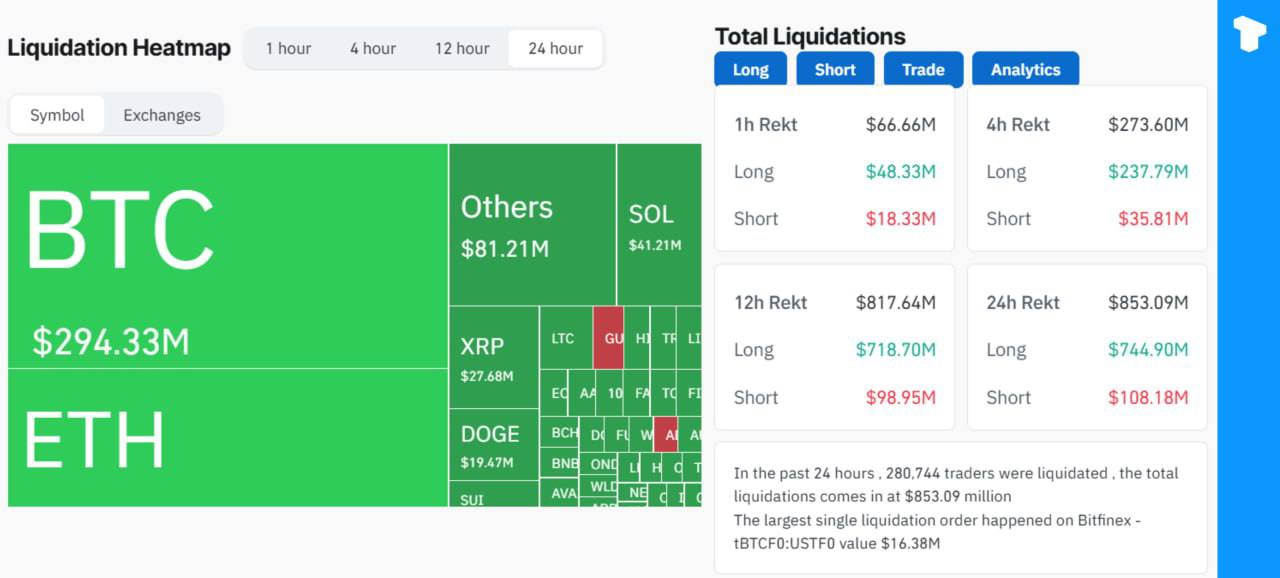The height and width of the screenshot is (578, 1280).
Task: Switch heatmap view to Exchanges
Action: click(162, 115)
